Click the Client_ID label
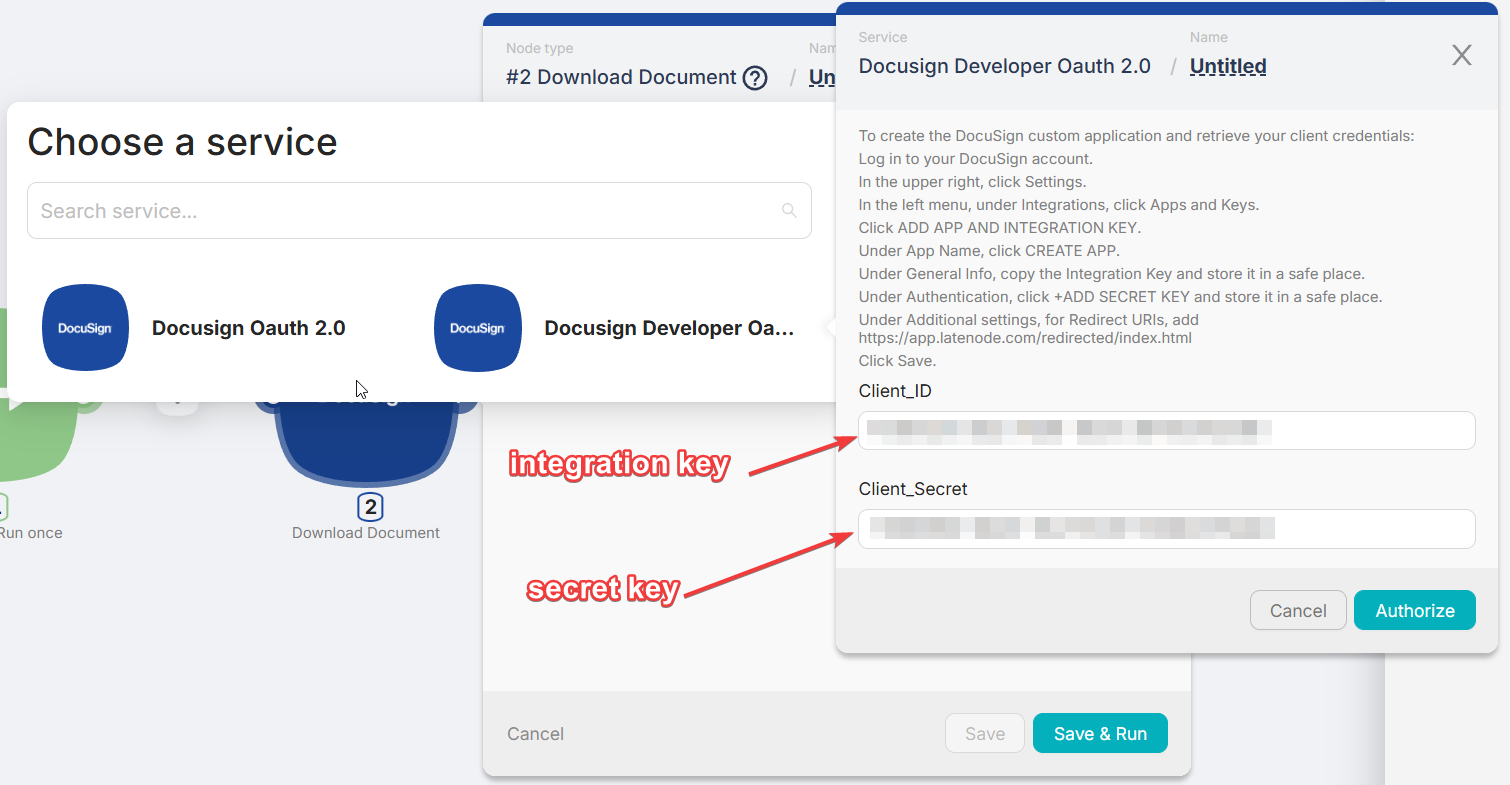This screenshot has height=785, width=1510. [895, 391]
